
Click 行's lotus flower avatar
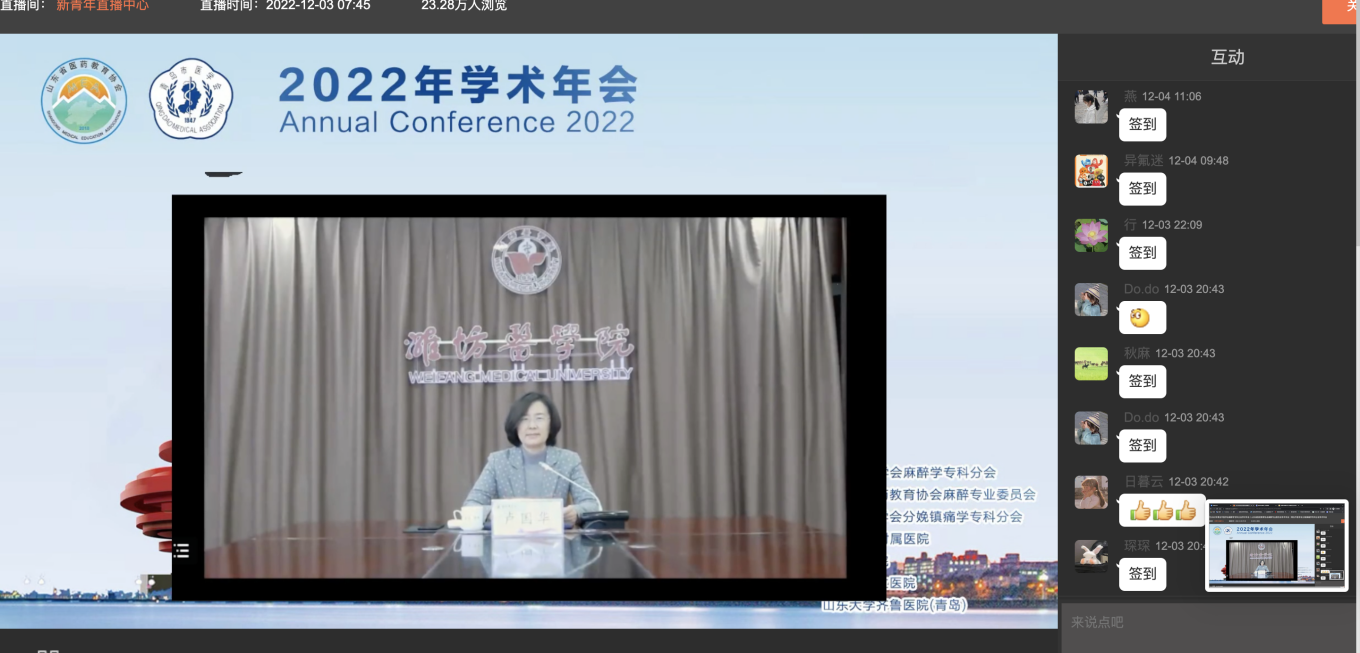1091,235
